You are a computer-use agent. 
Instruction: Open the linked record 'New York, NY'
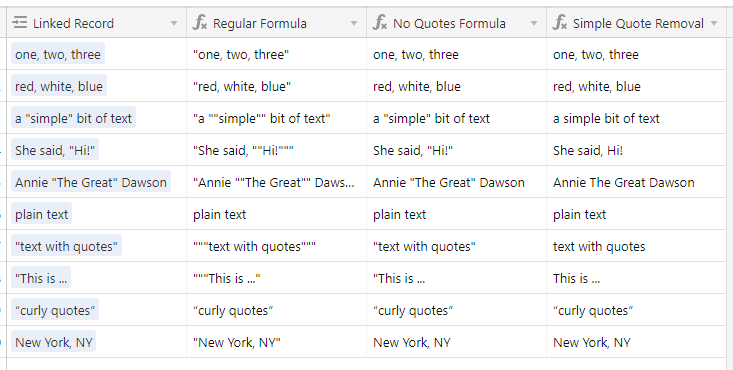click(54, 342)
